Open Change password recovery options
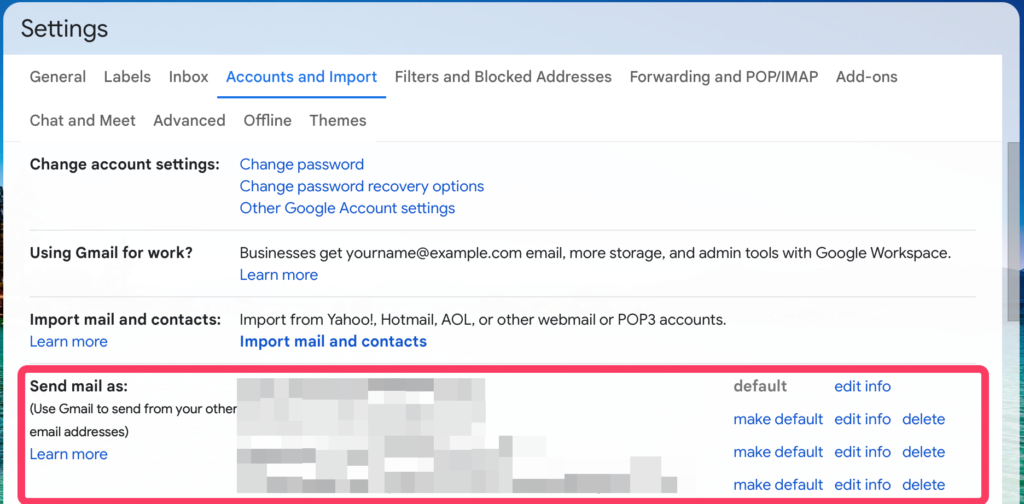This screenshot has height=504, width=1024. pos(362,186)
